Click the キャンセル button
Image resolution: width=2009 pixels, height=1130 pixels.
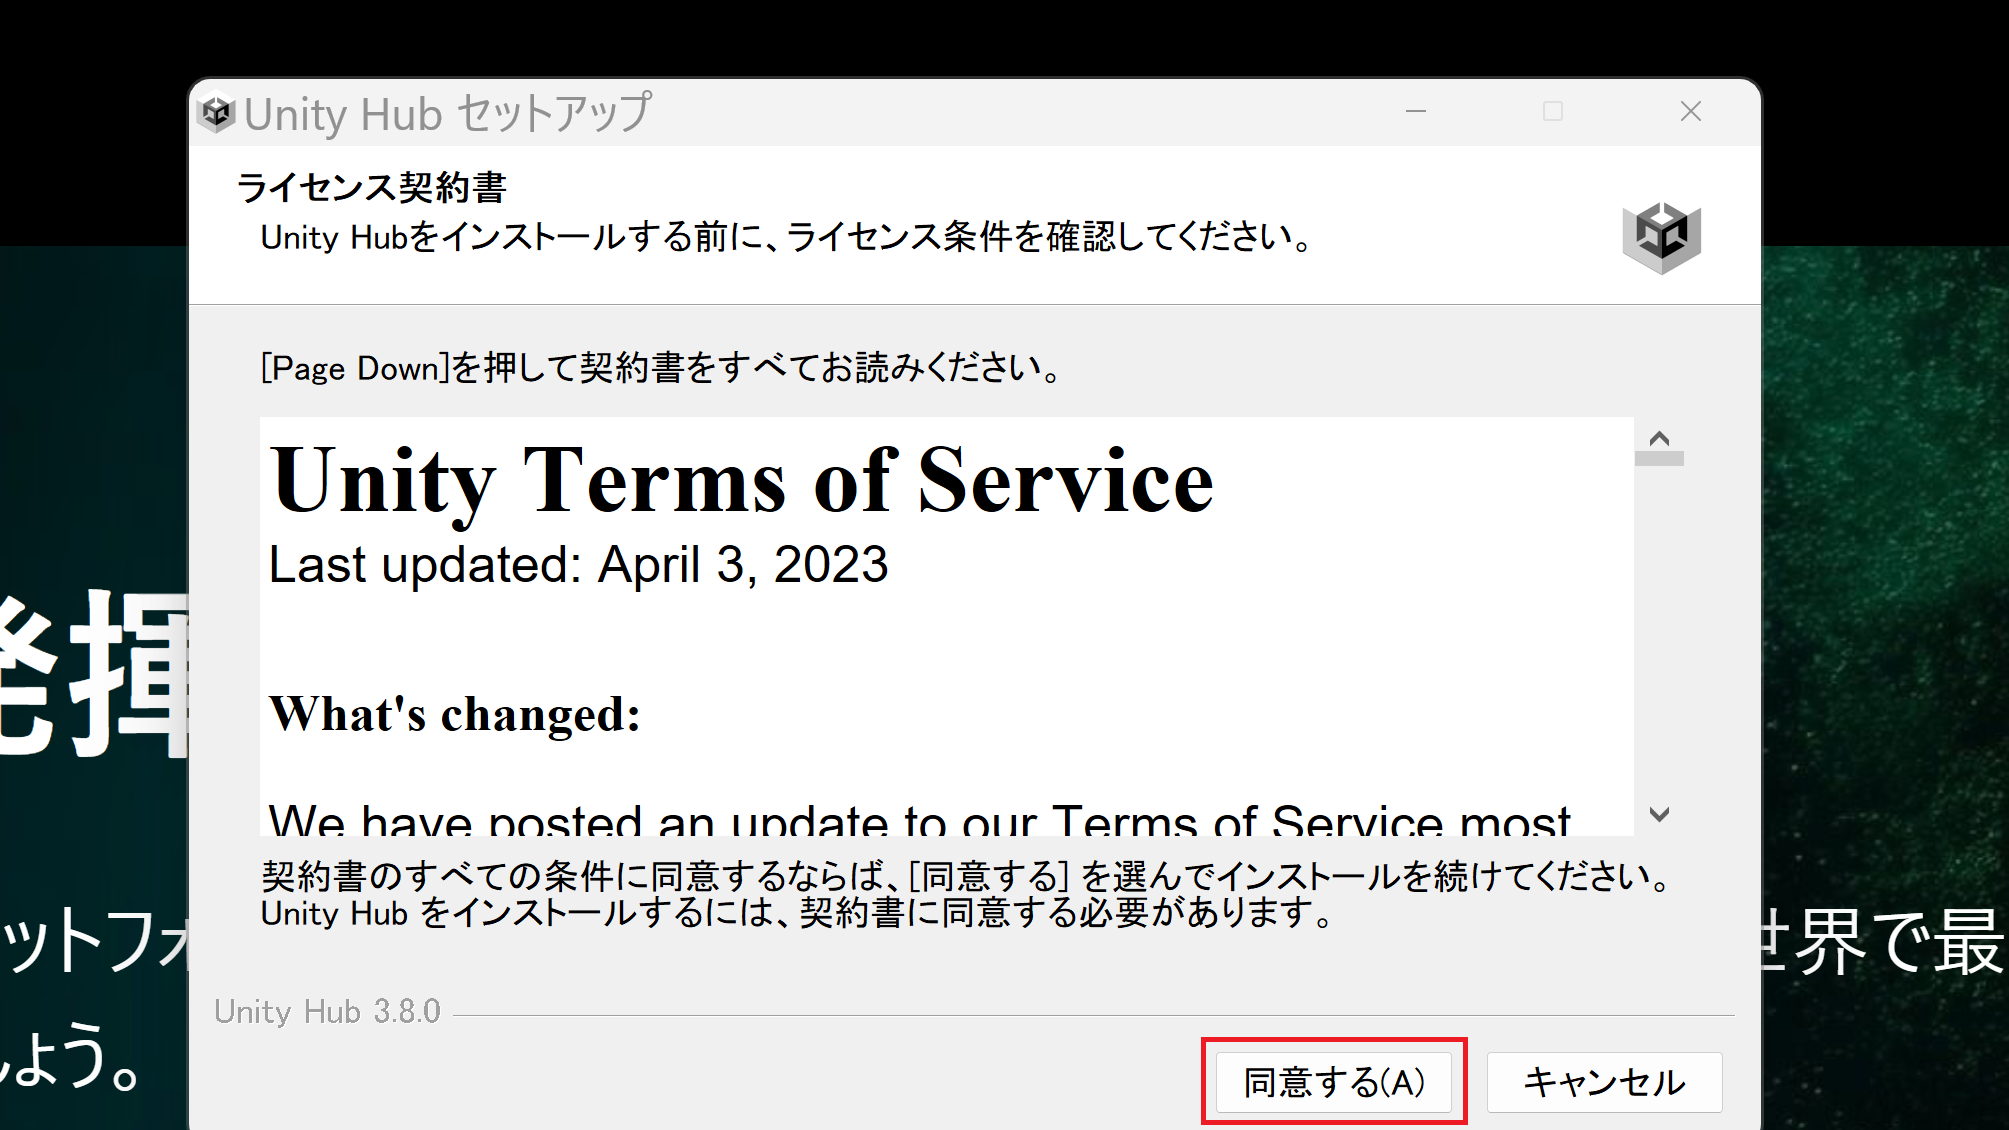pos(1604,1082)
